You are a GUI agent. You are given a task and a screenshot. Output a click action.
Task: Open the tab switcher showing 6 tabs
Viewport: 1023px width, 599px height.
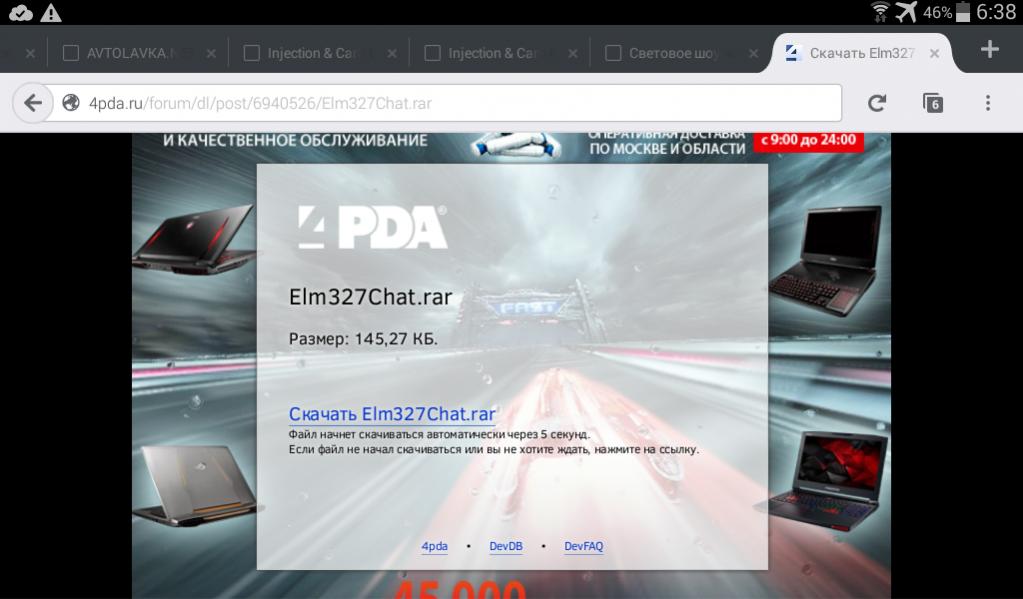[933, 103]
